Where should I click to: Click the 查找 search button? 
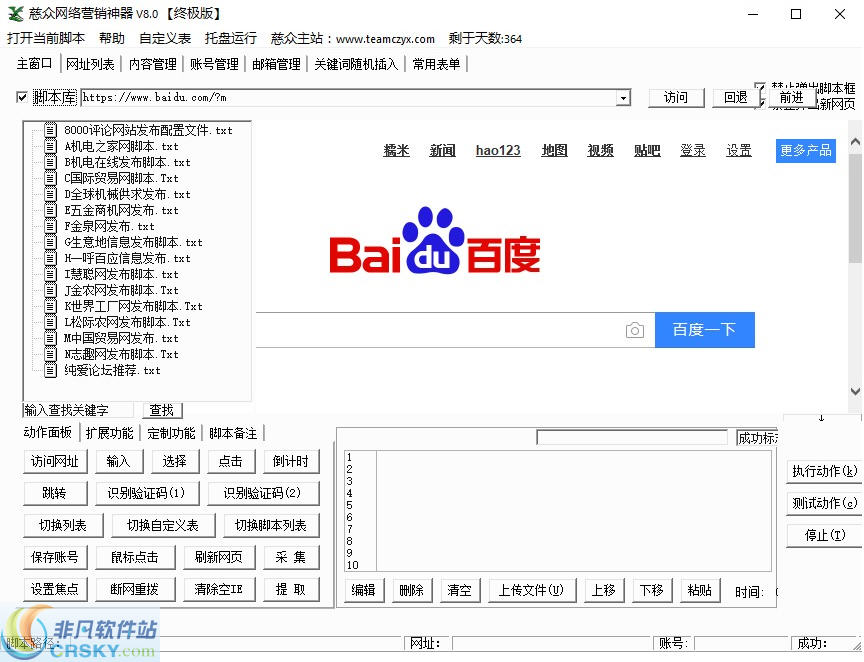tap(161, 410)
